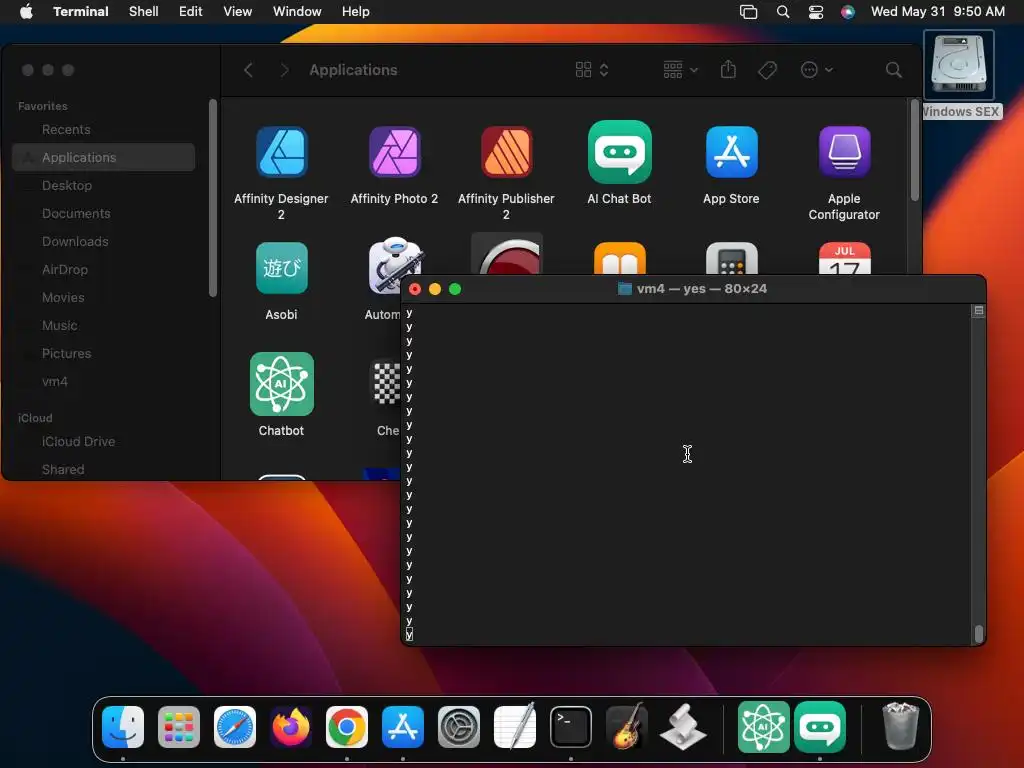This screenshot has height=768, width=1024.
Task: Select the Asobi app icon
Action: (281, 268)
